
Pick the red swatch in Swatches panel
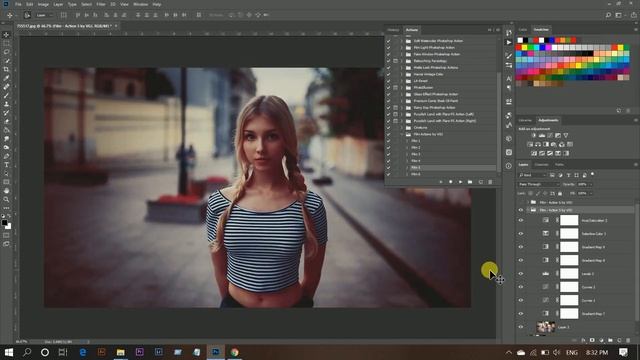coord(520,48)
